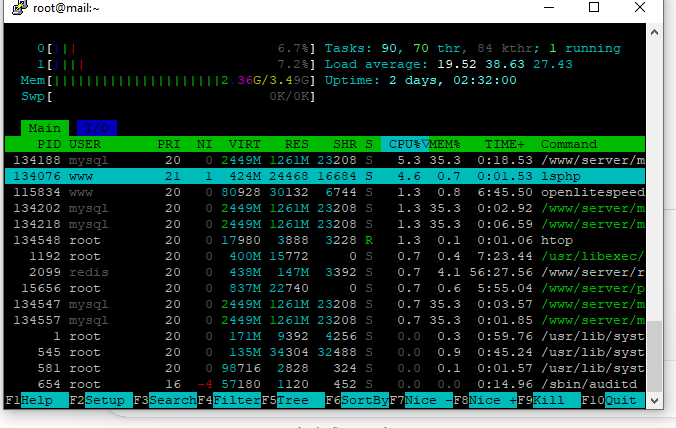Sort by RES column header

pos(297,144)
